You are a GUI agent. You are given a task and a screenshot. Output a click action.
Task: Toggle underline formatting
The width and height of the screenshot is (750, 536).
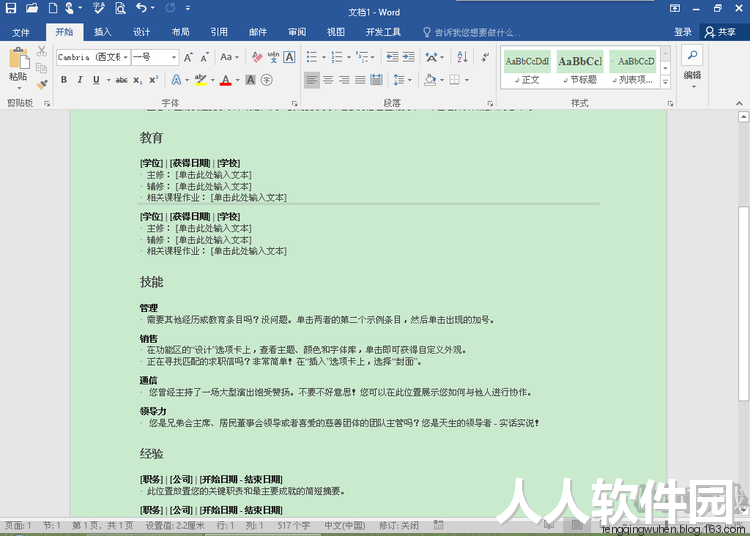point(96,80)
